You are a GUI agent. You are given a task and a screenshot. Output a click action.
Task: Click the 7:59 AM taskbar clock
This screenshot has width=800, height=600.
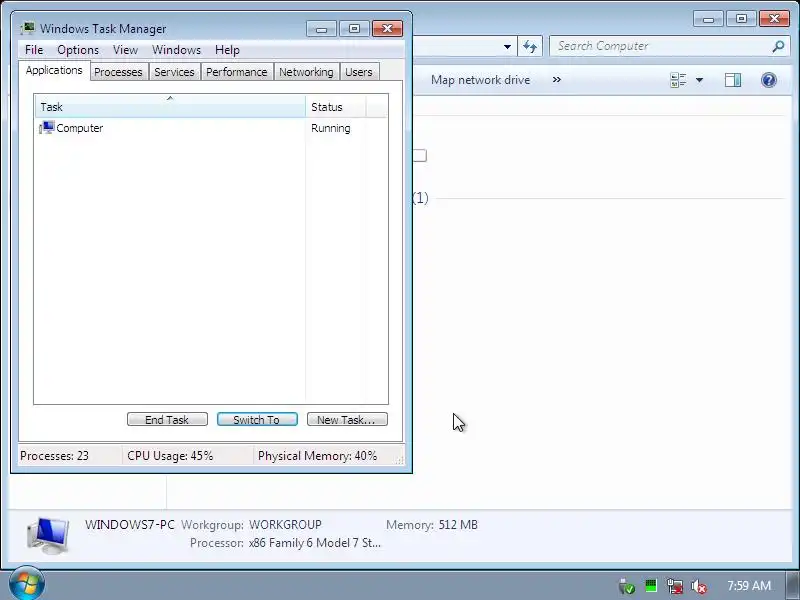click(748, 586)
